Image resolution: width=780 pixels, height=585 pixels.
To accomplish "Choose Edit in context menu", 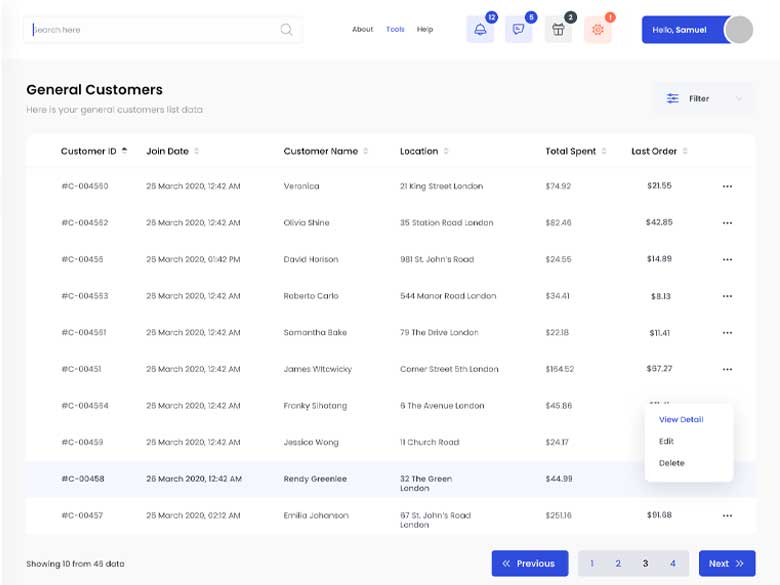I will (x=666, y=441).
